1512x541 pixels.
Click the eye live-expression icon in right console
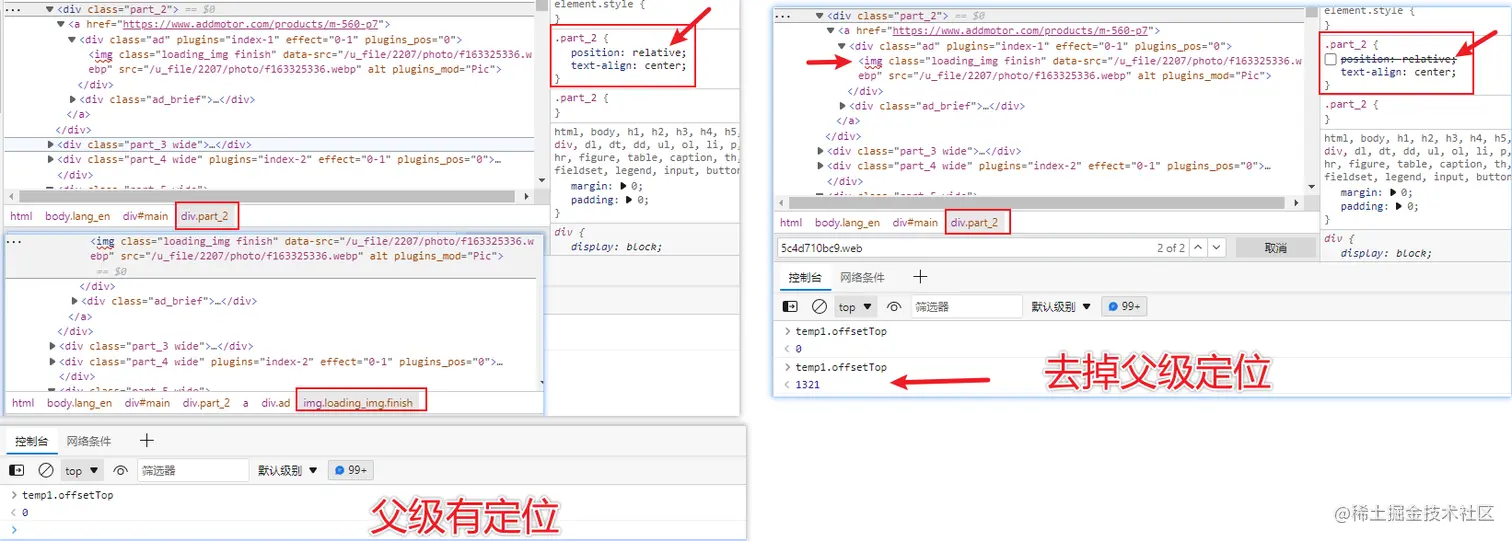pyautogui.click(x=894, y=307)
